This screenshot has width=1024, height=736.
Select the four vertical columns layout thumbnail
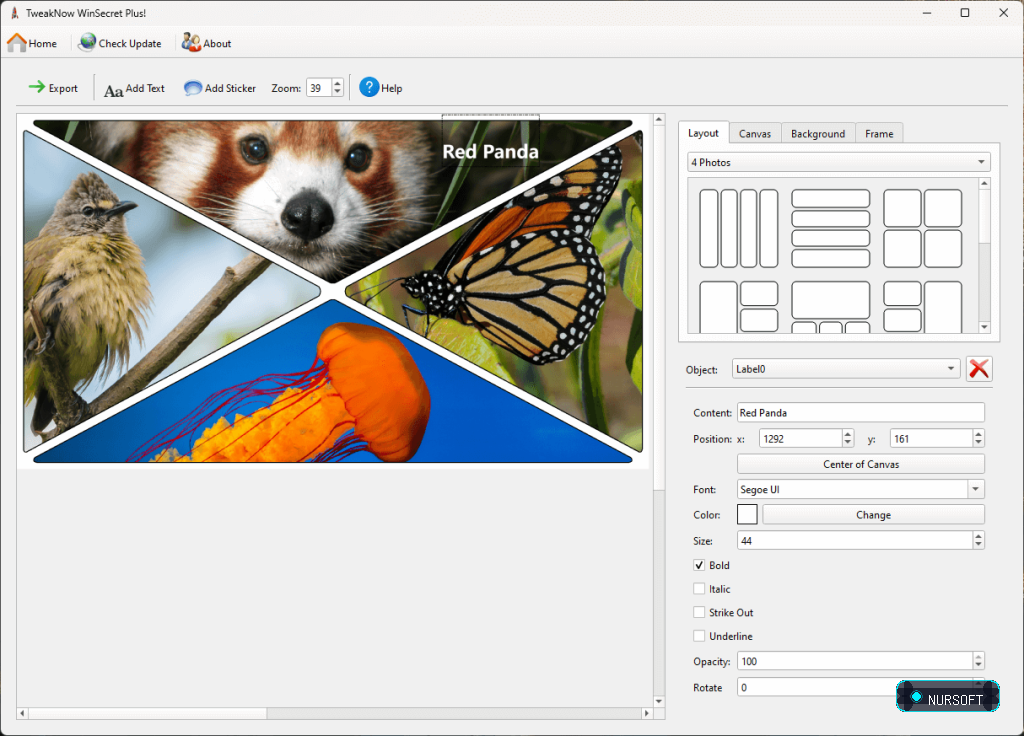(739, 229)
